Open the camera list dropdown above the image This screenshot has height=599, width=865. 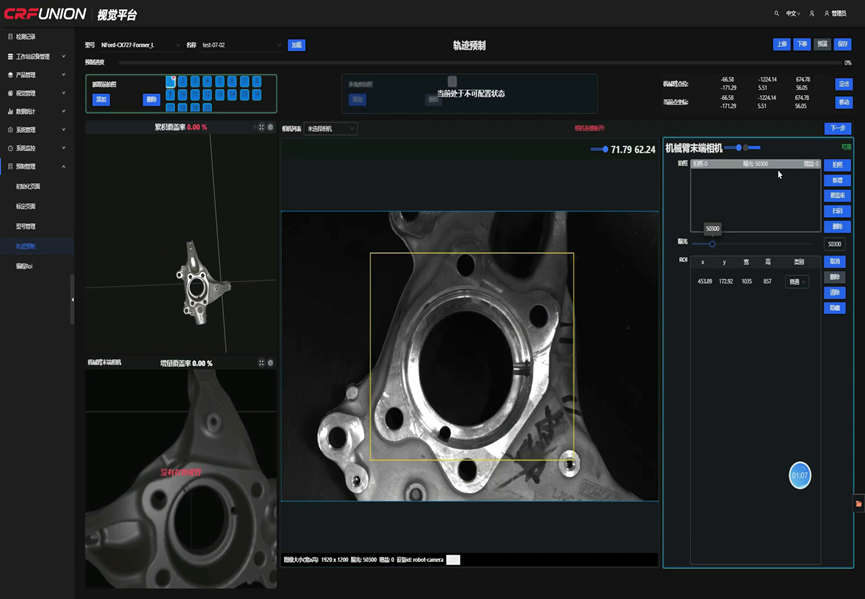pos(331,129)
